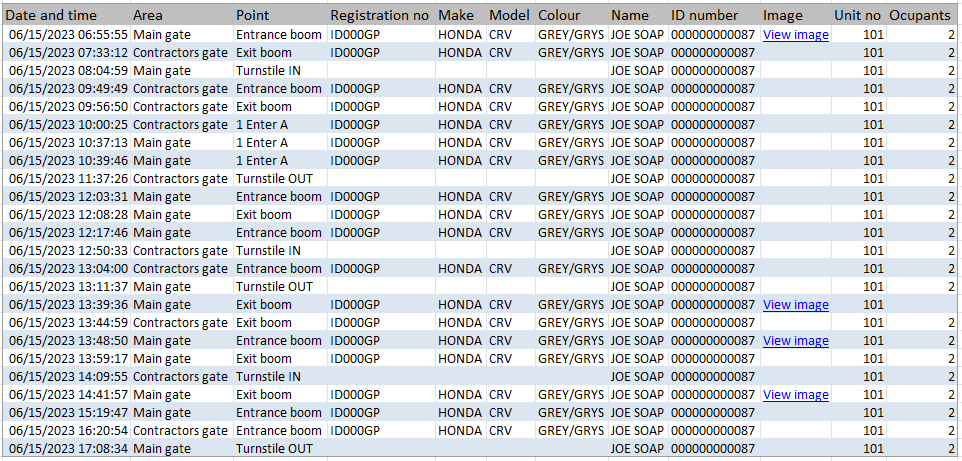Select the Ocupants column header

coord(920,15)
